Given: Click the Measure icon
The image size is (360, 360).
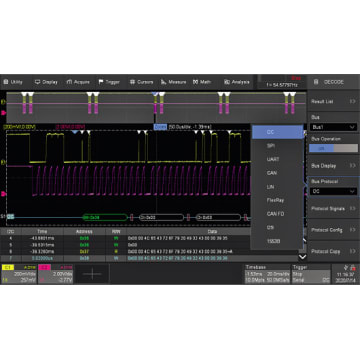Looking at the screenshot, I should 164,82.
